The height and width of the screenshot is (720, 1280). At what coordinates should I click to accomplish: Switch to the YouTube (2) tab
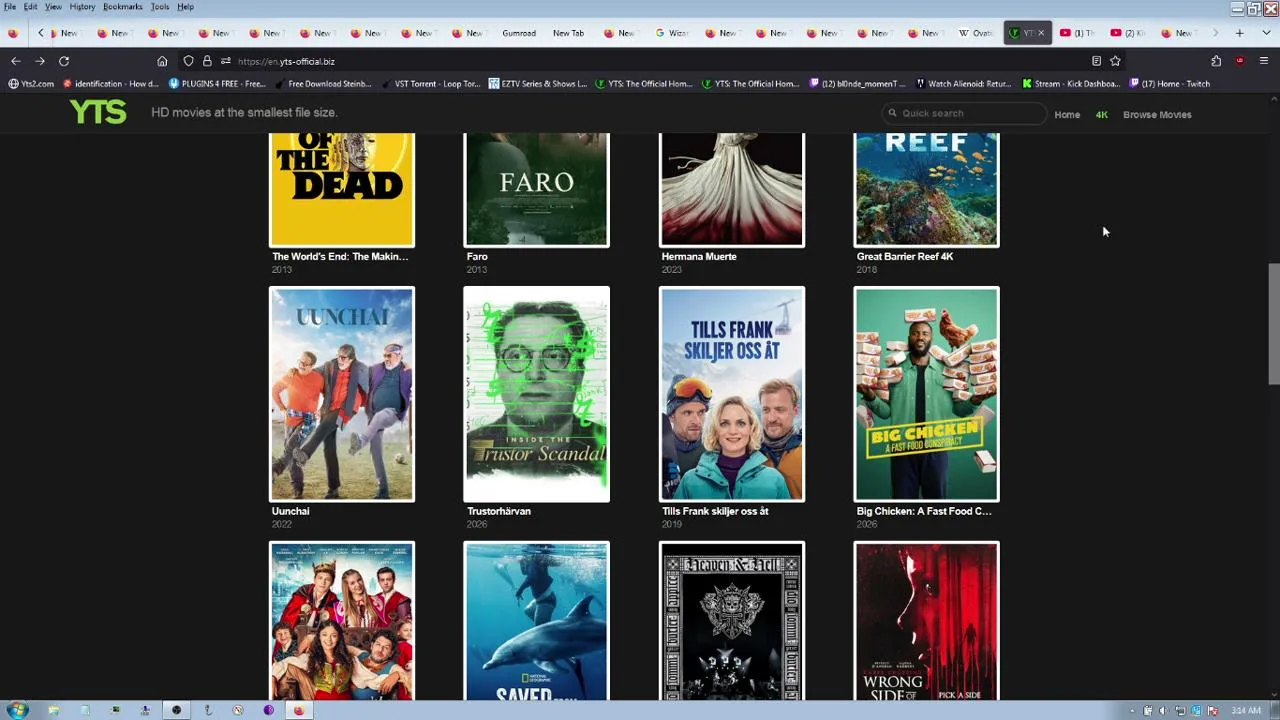click(1128, 33)
